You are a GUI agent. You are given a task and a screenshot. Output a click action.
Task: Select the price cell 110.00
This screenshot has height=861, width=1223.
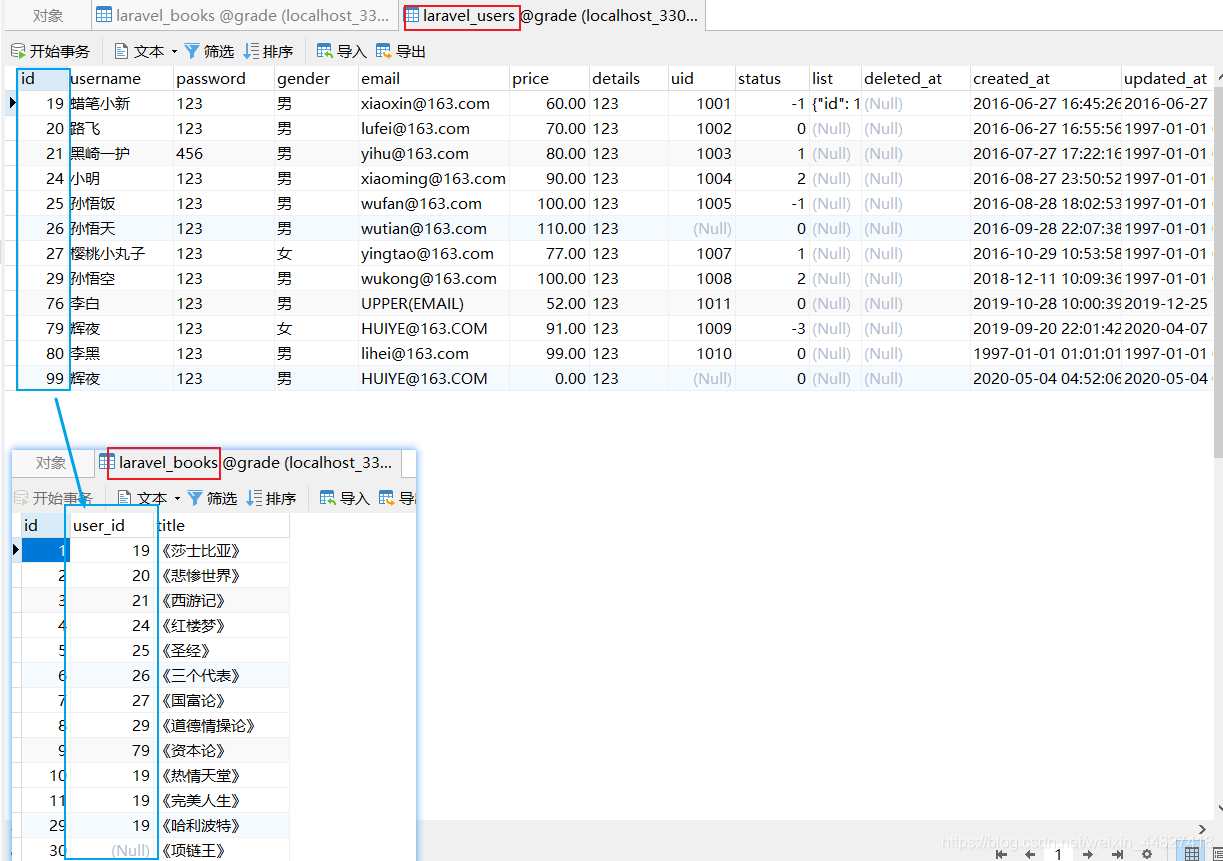(x=549, y=228)
